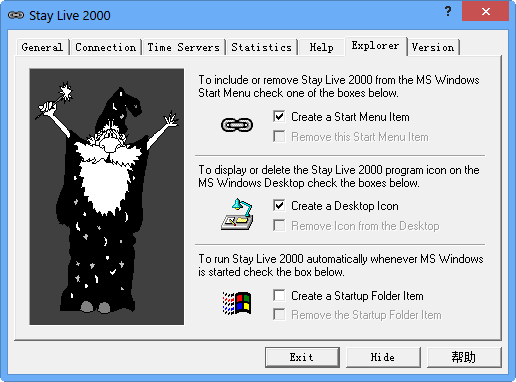Click the chain link icon in the title bar
This screenshot has height=382, width=516.
(x=16, y=15)
